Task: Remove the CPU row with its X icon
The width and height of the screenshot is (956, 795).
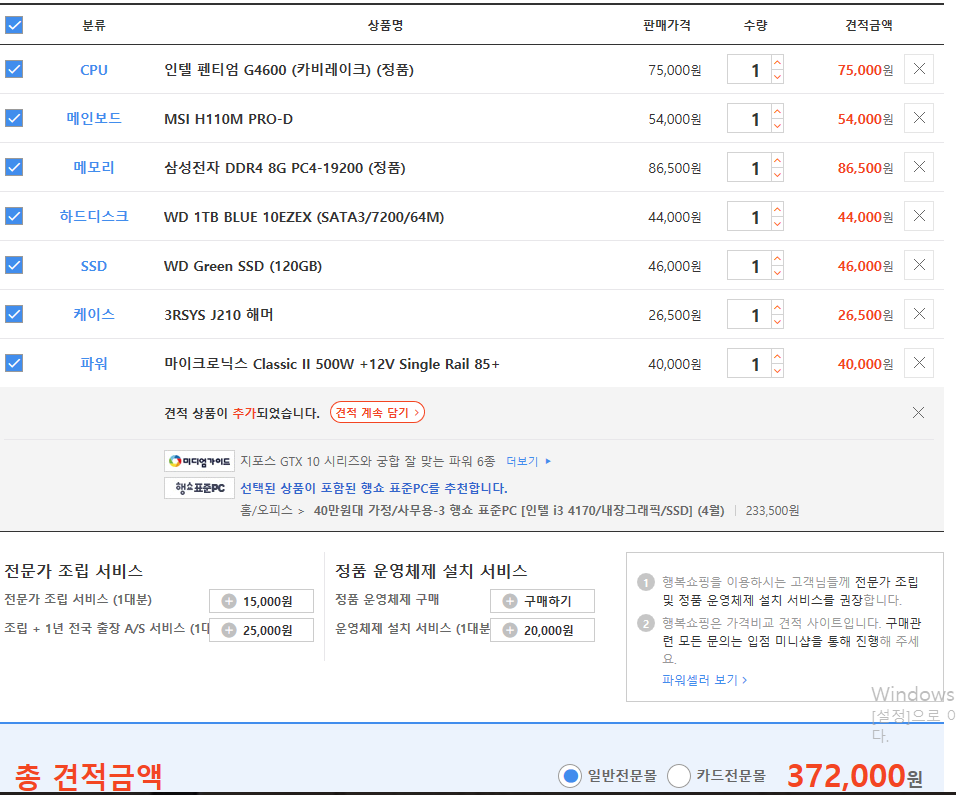Action: (x=919, y=69)
